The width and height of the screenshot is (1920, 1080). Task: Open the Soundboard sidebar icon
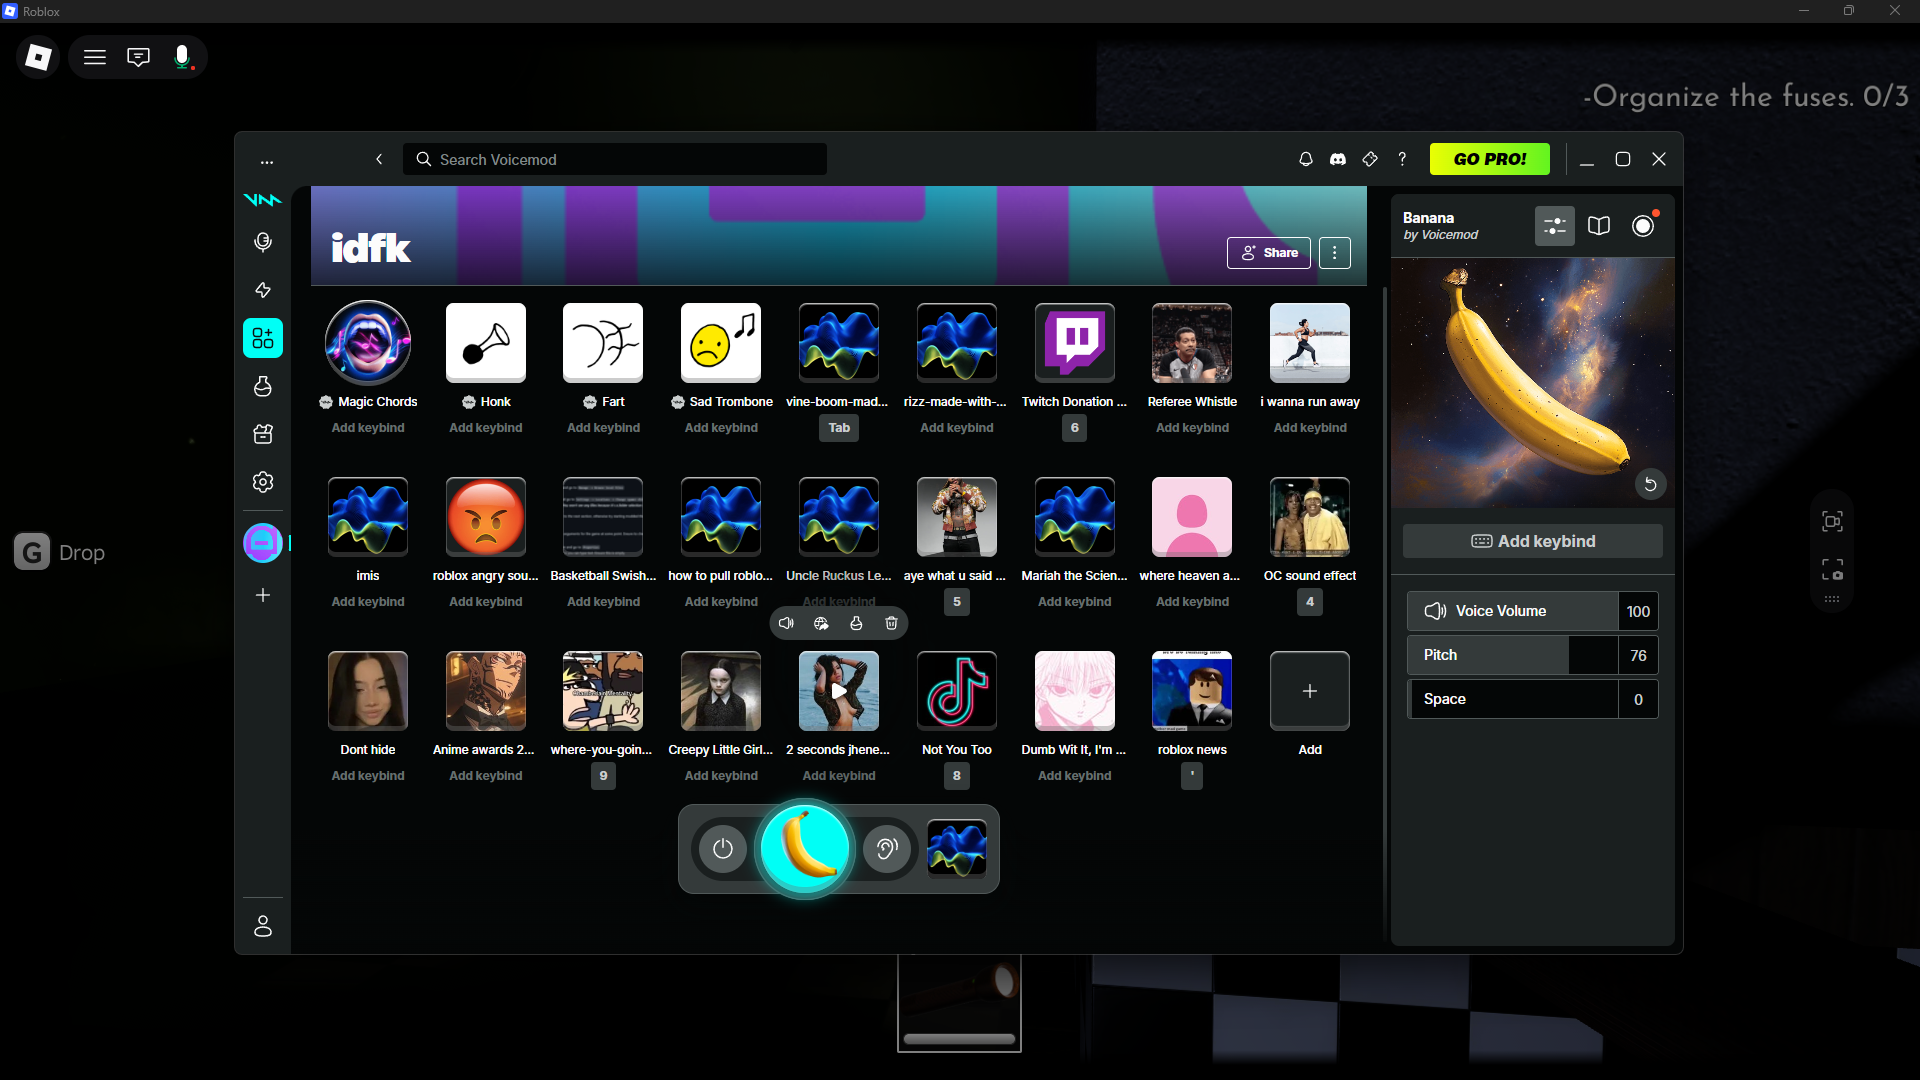pyautogui.click(x=263, y=338)
